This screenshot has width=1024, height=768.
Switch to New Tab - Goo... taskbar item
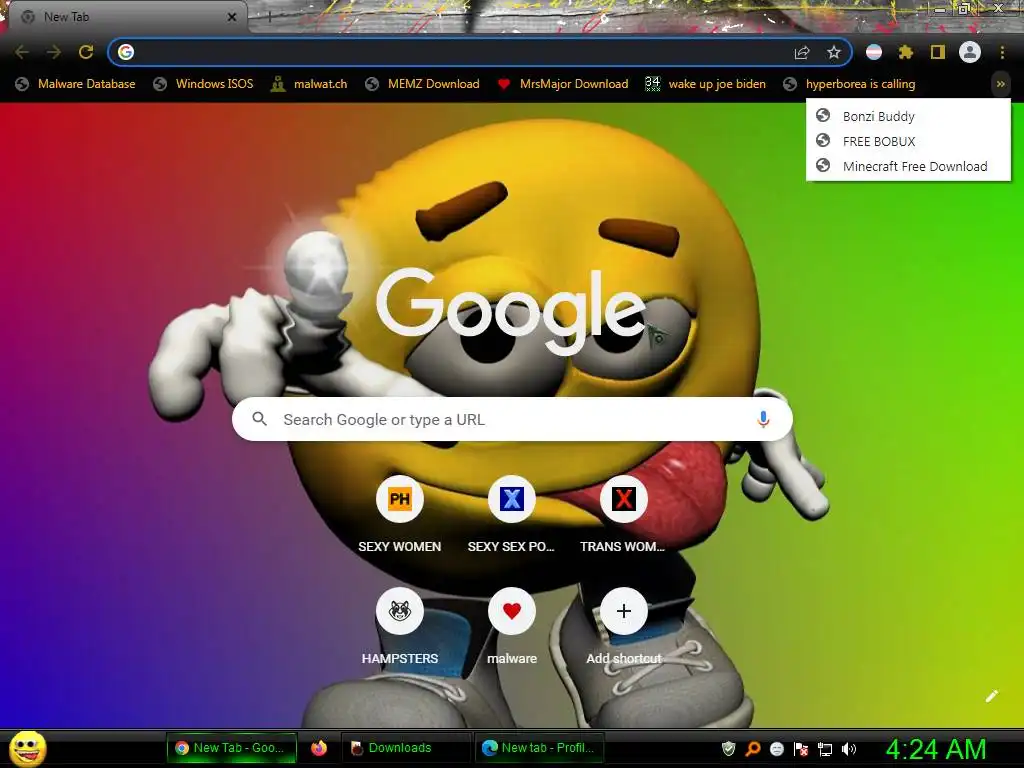pyautogui.click(x=232, y=748)
